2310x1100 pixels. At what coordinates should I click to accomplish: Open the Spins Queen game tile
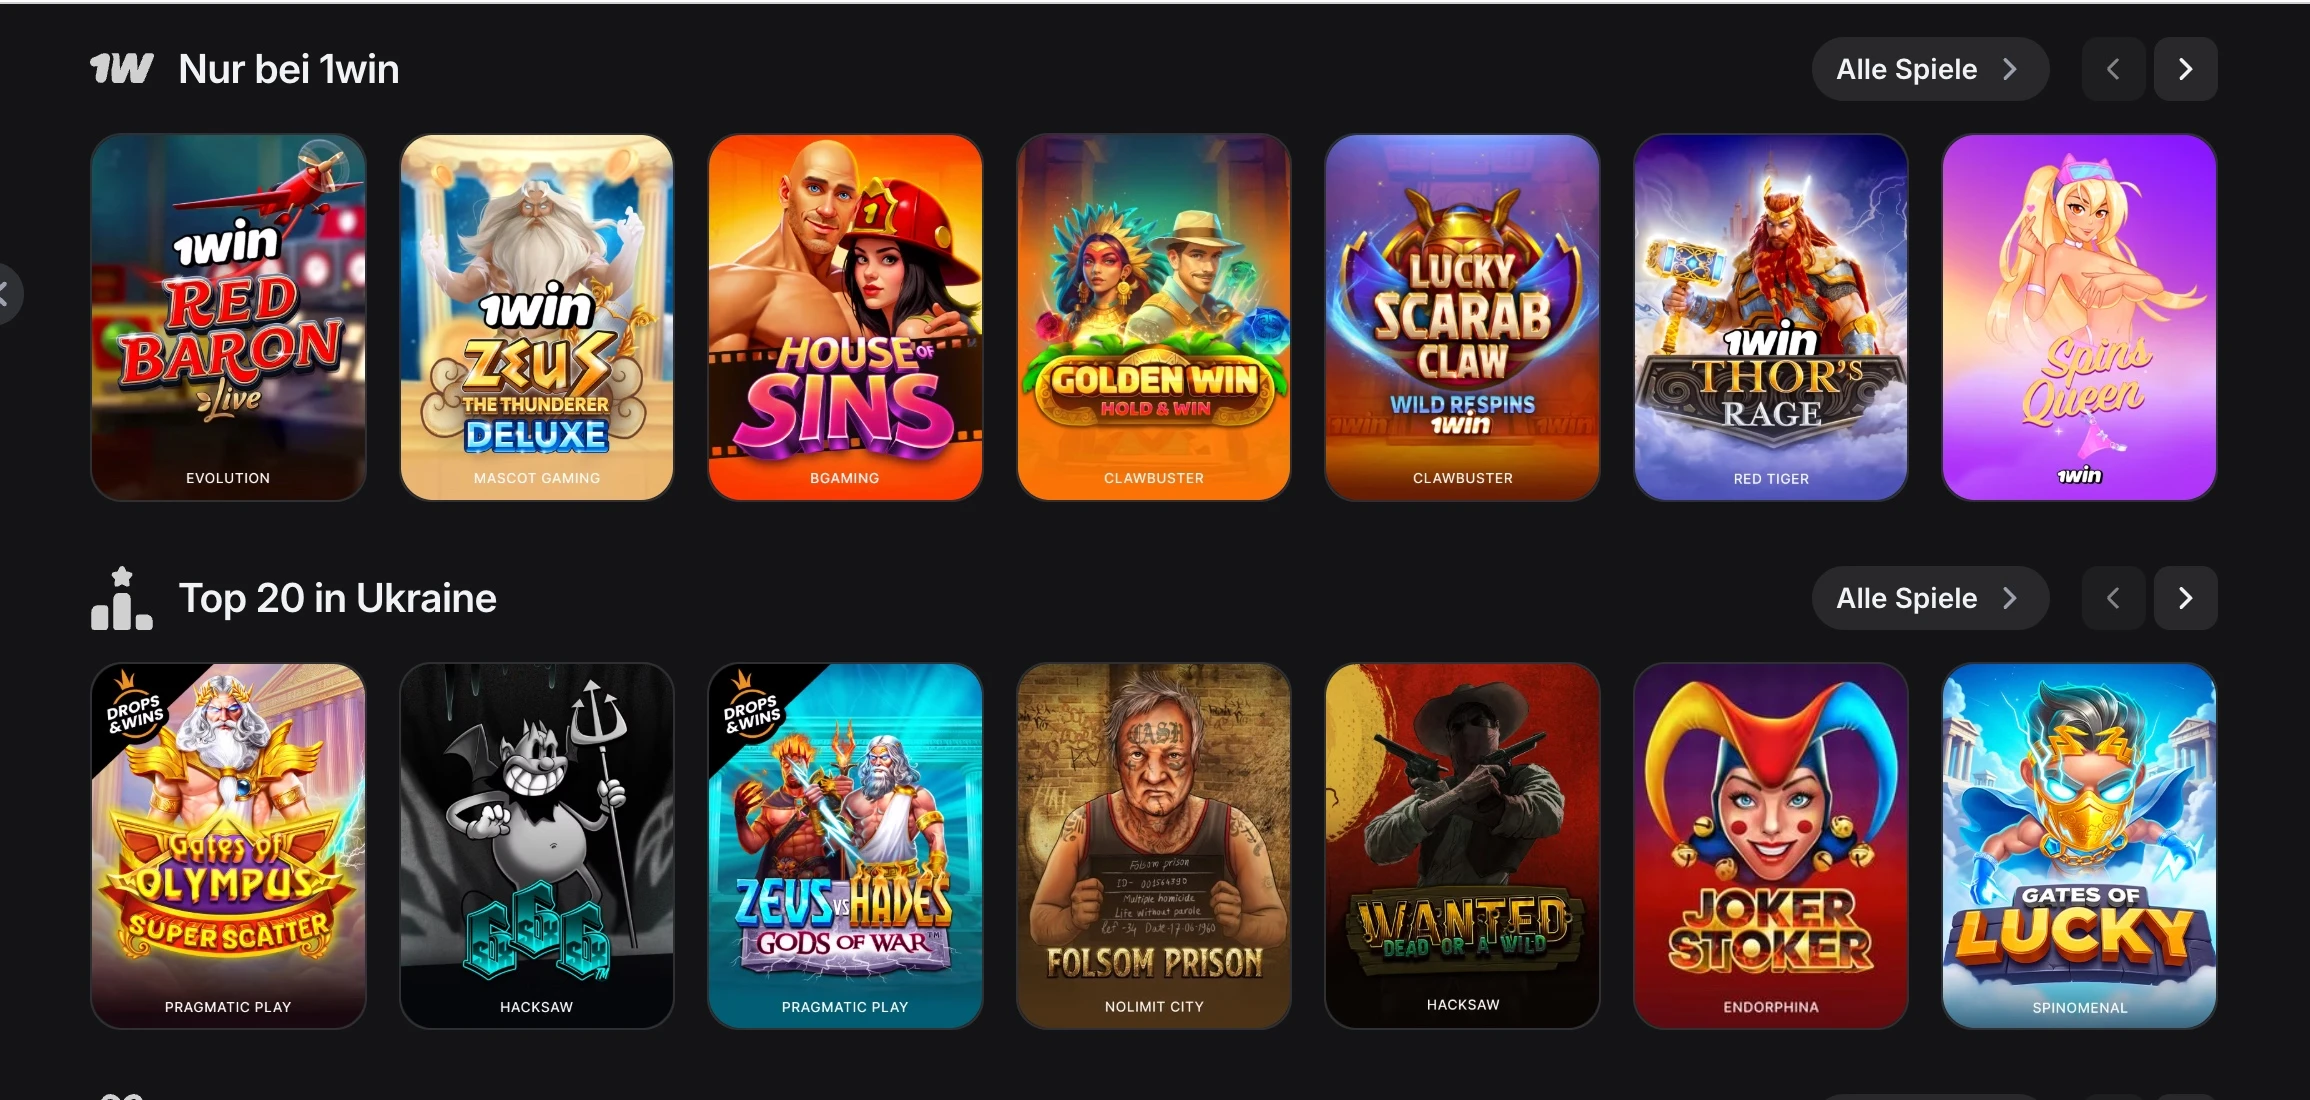[2079, 317]
